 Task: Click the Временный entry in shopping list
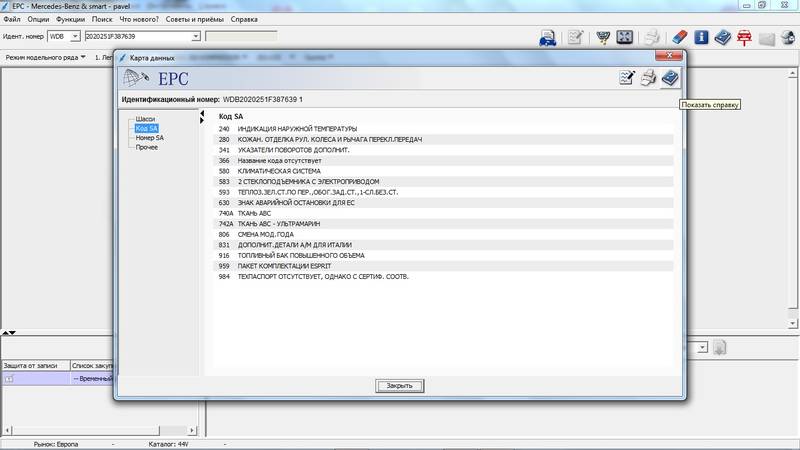[93, 379]
